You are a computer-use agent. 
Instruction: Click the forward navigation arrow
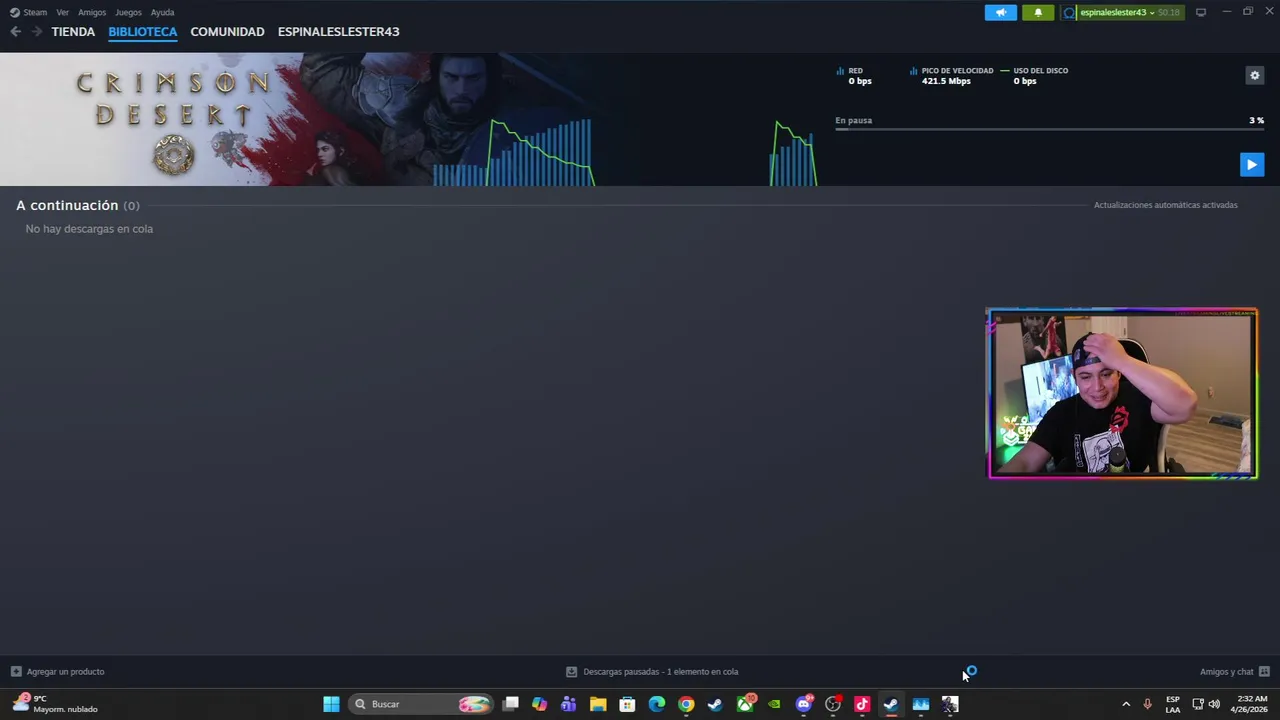point(37,32)
